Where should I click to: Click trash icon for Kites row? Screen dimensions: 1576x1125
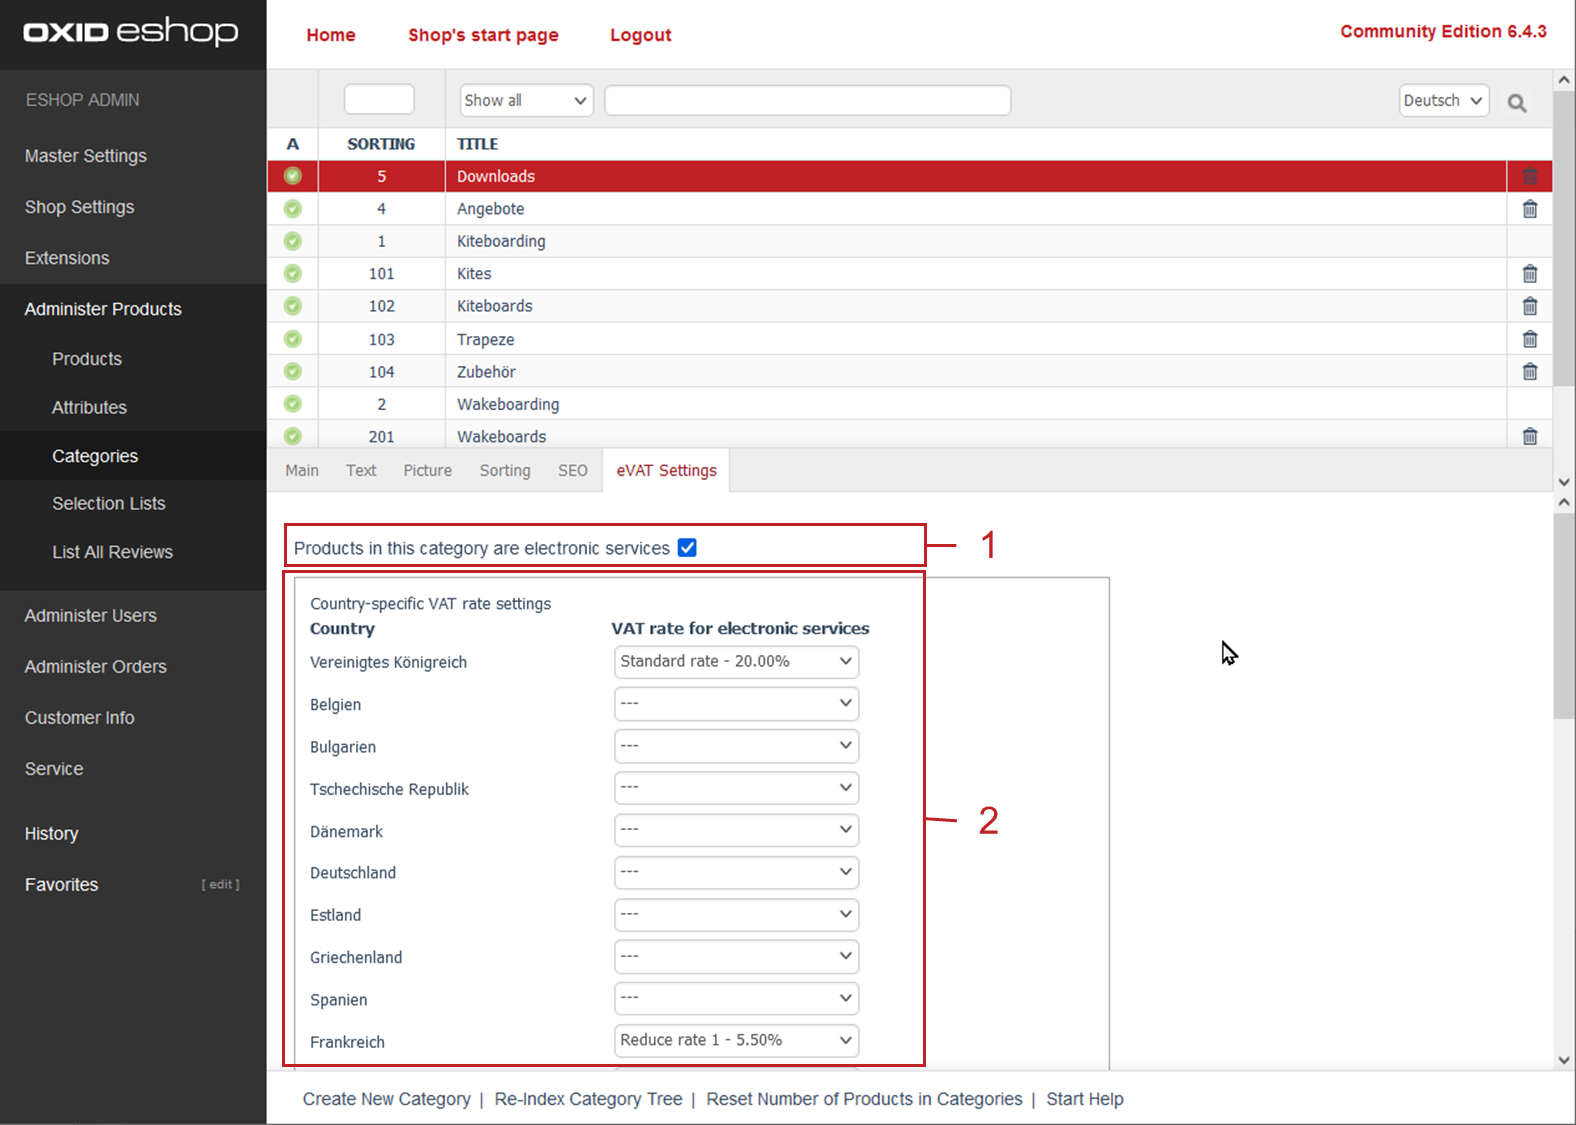click(1529, 274)
